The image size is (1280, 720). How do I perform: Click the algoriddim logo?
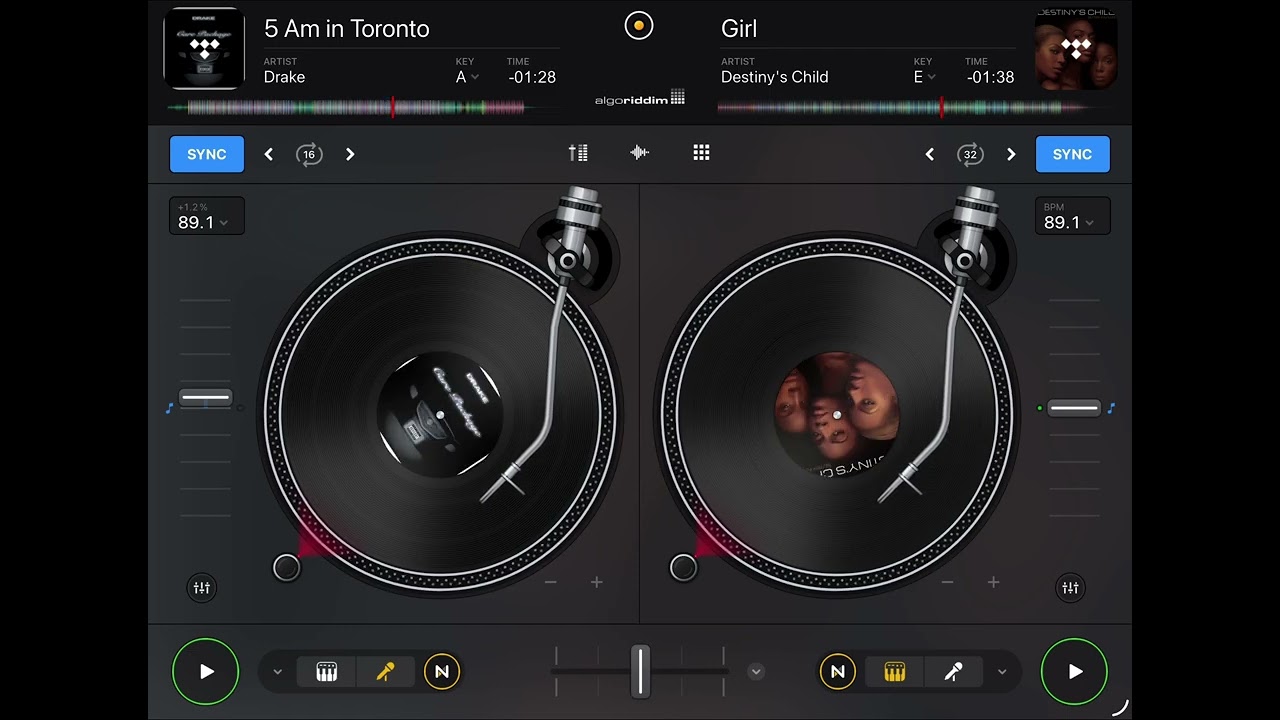640,98
